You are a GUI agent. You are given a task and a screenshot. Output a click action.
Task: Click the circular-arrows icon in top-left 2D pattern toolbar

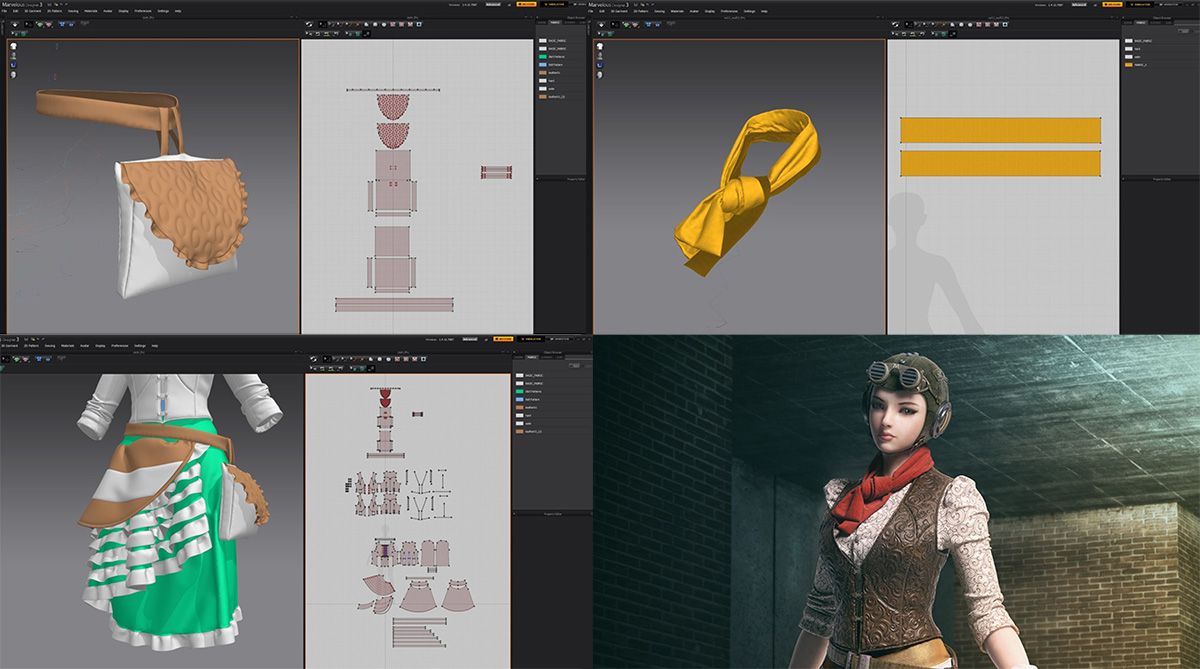click(308, 23)
